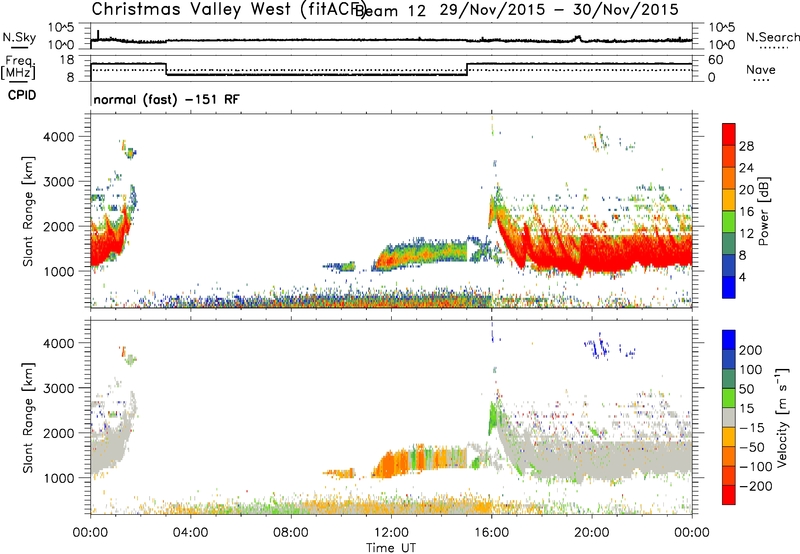Click the red bottom of the velocity colorbar

(x=729, y=495)
